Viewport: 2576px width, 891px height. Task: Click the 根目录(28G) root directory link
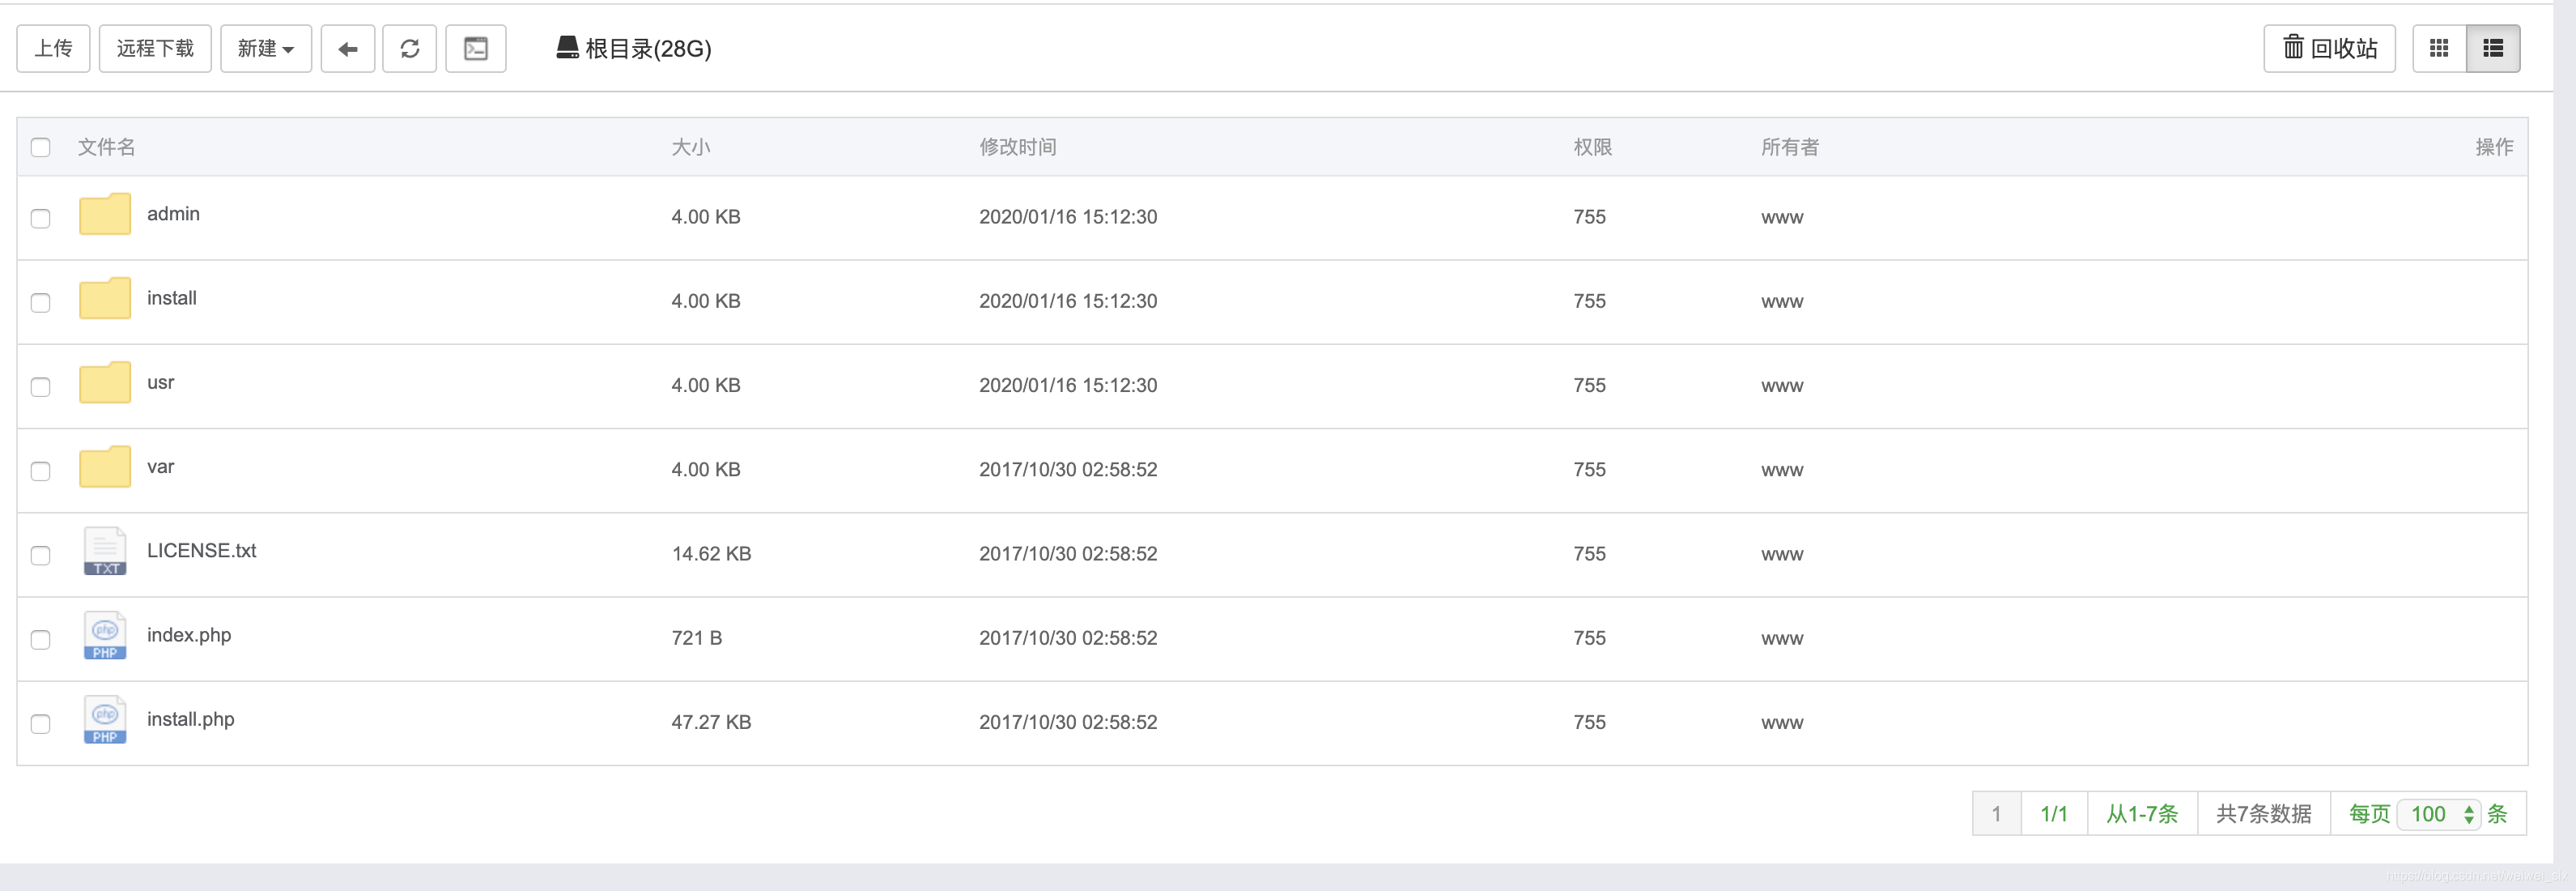coord(635,49)
